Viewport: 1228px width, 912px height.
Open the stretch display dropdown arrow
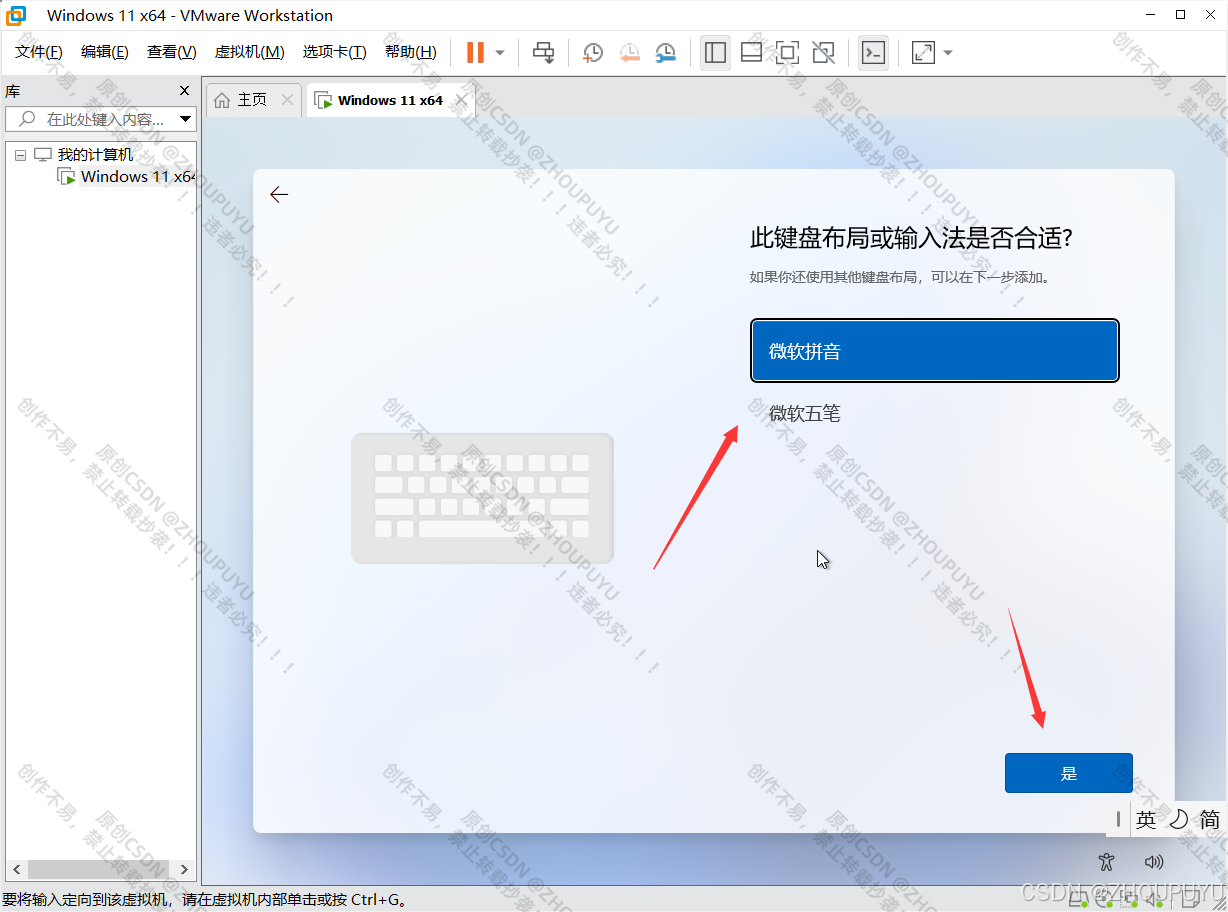pos(947,53)
